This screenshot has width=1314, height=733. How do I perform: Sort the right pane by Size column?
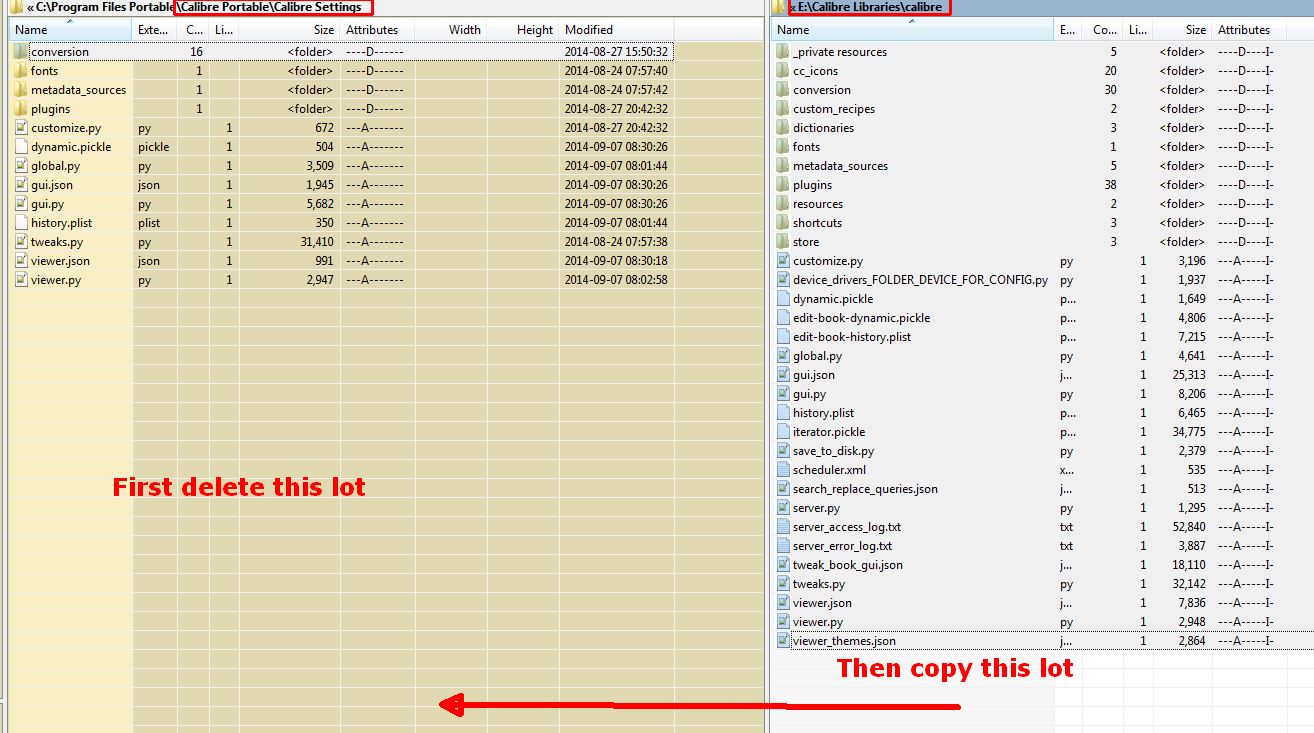(x=1181, y=30)
